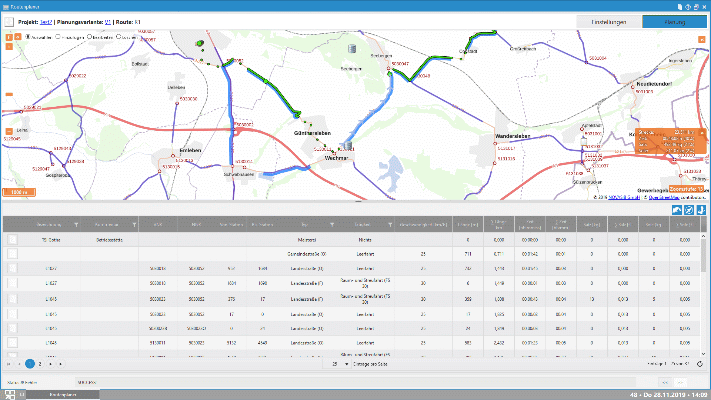Tick the checkbox in the first table row
This screenshot has width=711, height=400.
(12, 240)
